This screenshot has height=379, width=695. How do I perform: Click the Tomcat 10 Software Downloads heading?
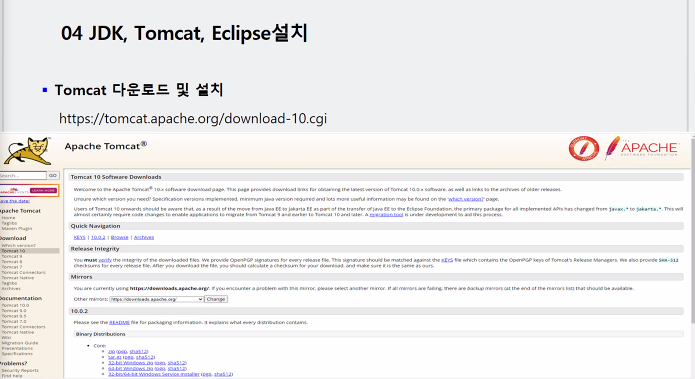(x=116, y=177)
